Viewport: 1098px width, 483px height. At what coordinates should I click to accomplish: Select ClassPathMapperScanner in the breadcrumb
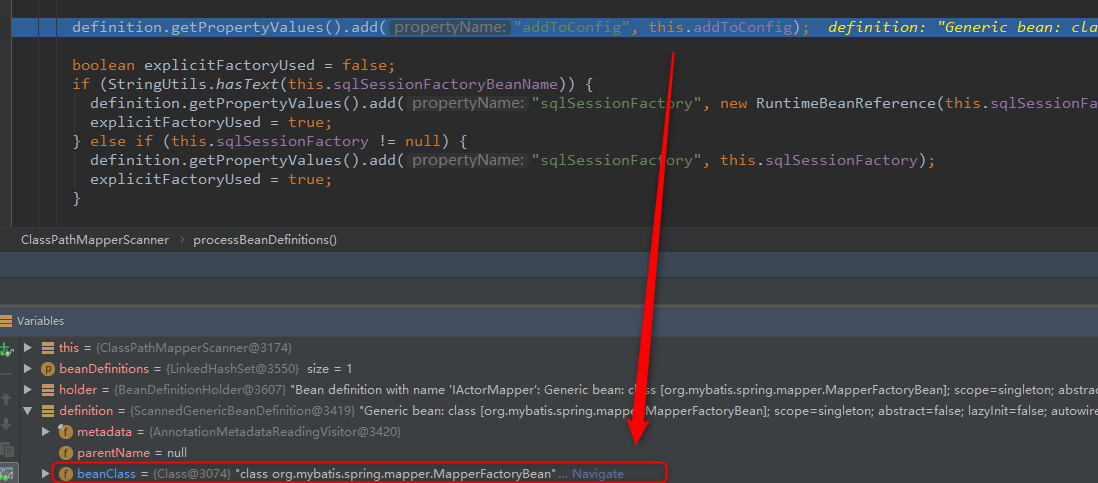[95, 239]
